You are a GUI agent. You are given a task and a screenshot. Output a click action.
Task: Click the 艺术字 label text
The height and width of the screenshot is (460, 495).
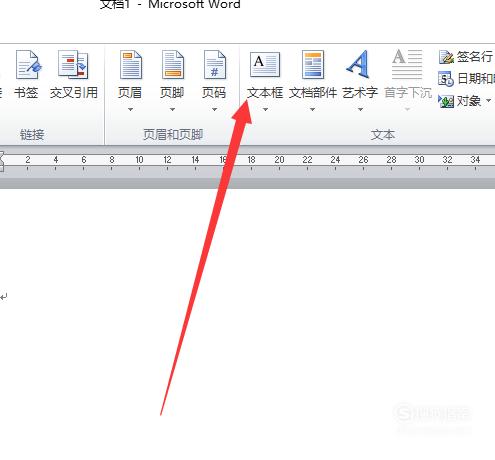(360, 93)
